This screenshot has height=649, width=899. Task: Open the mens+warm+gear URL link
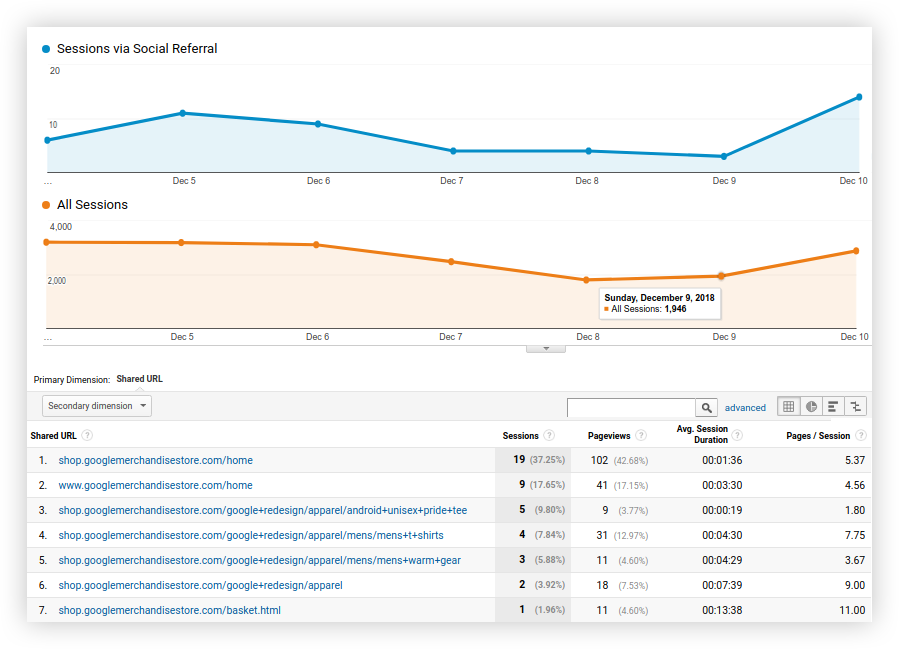pos(259,560)
